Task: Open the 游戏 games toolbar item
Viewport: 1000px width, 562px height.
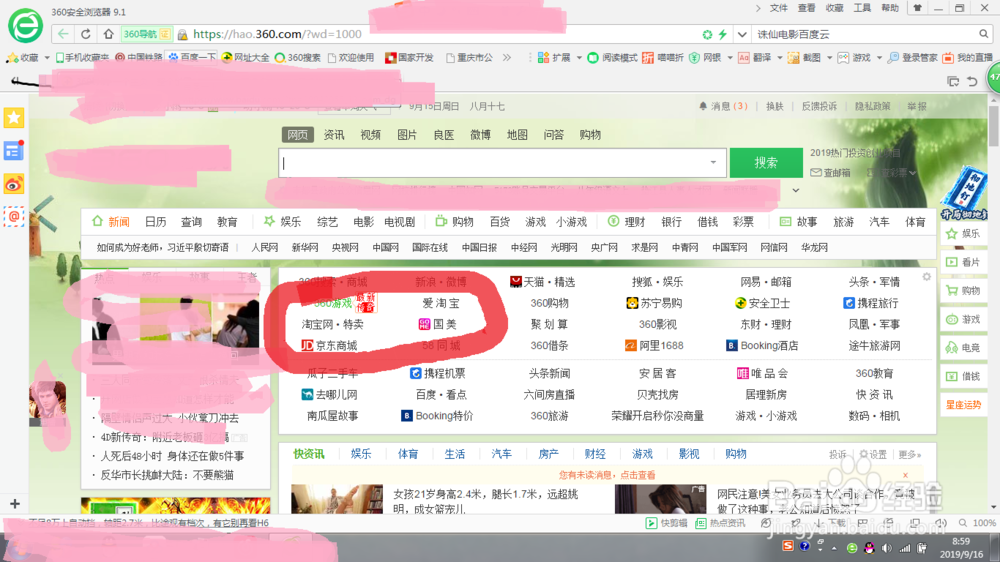Action: tap(855, 57)
